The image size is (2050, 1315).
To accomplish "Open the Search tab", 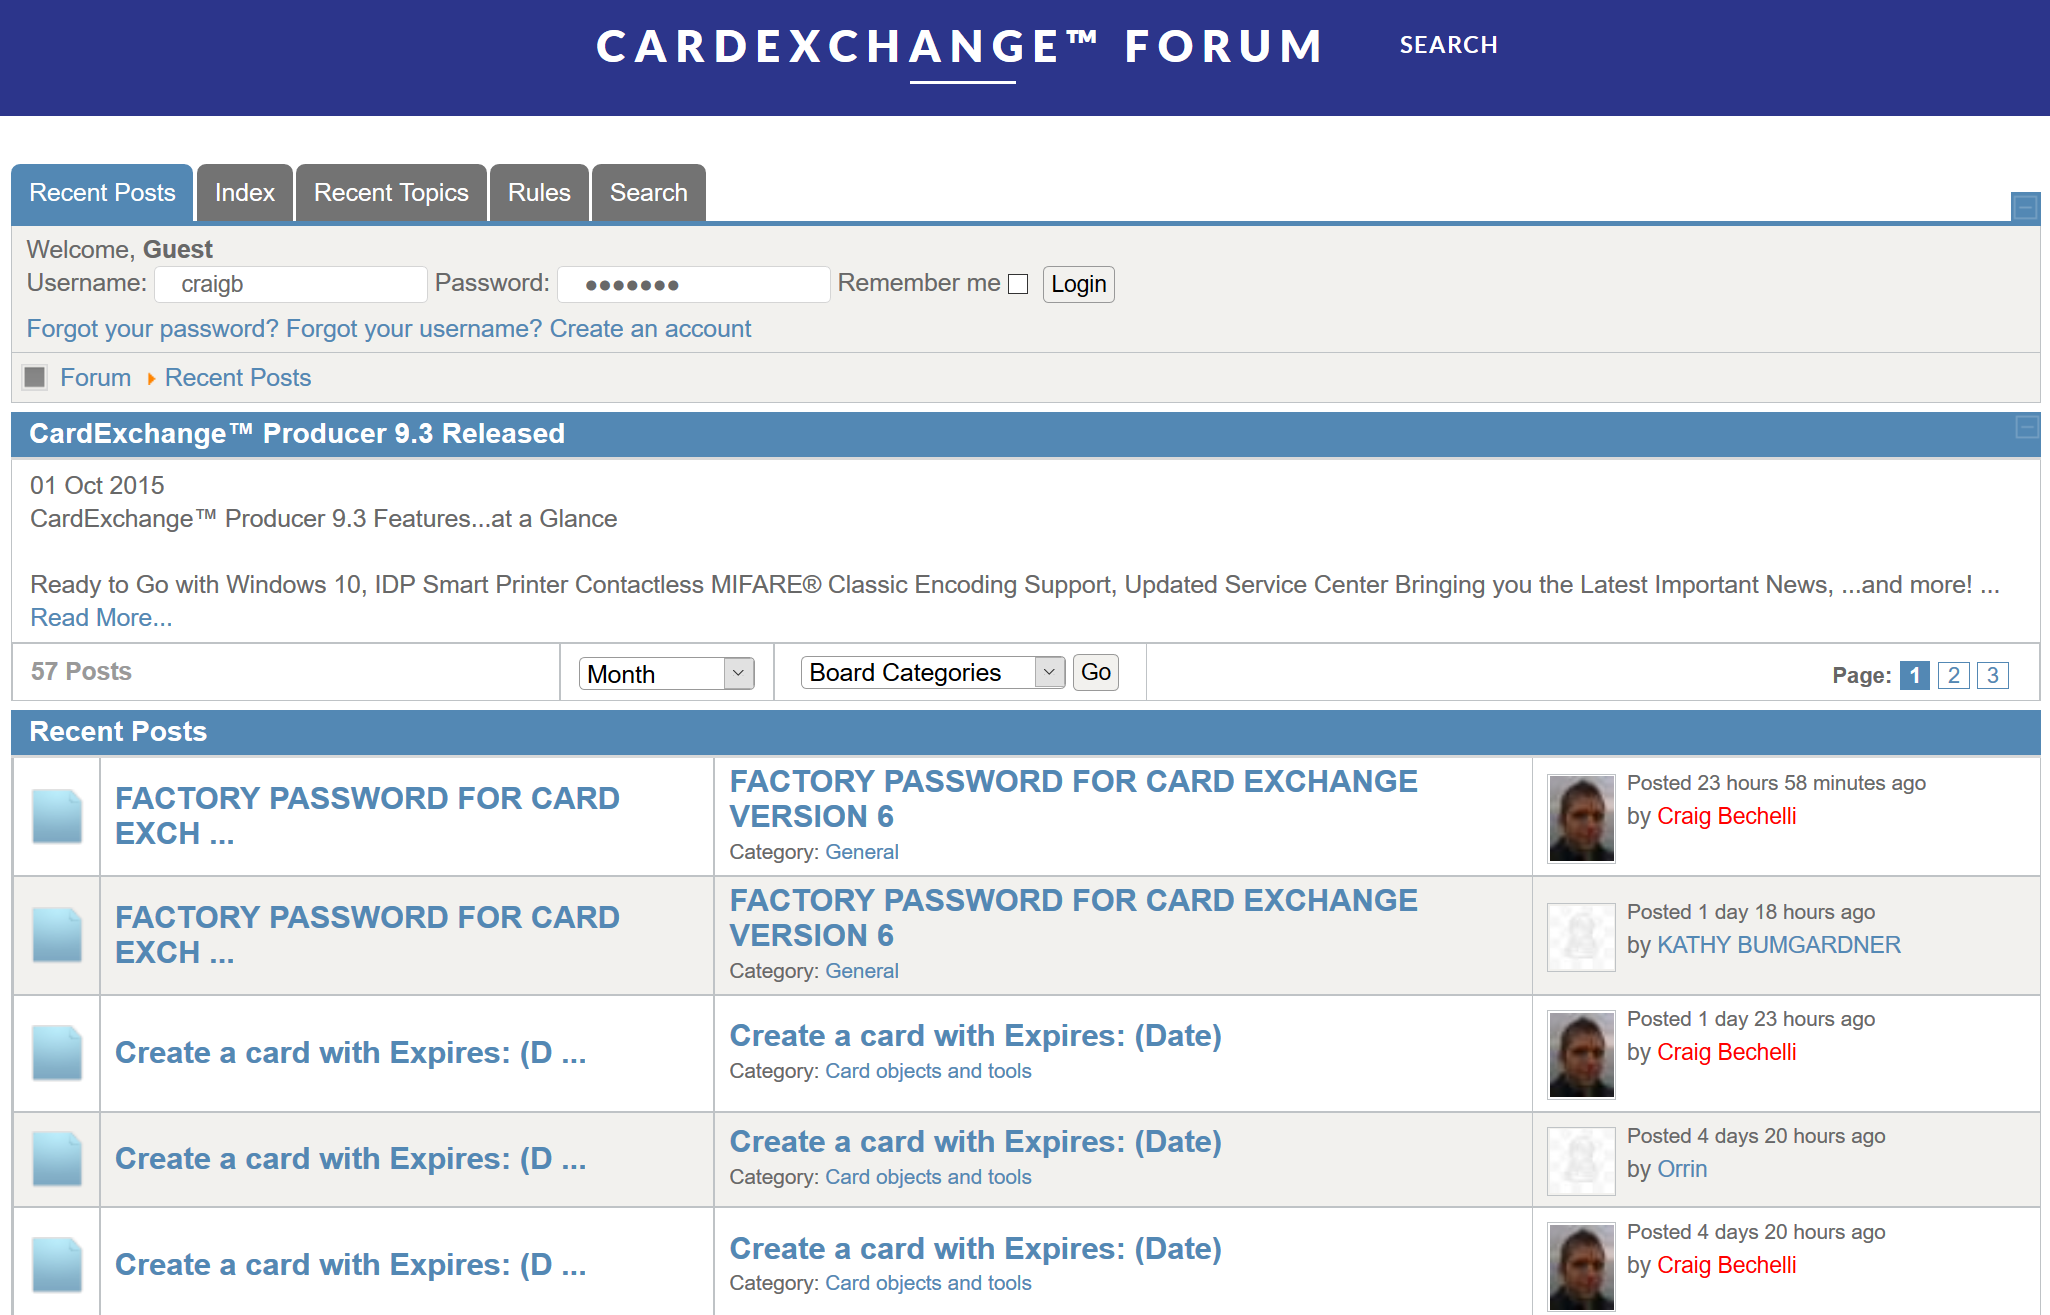I will pos(649,193).
